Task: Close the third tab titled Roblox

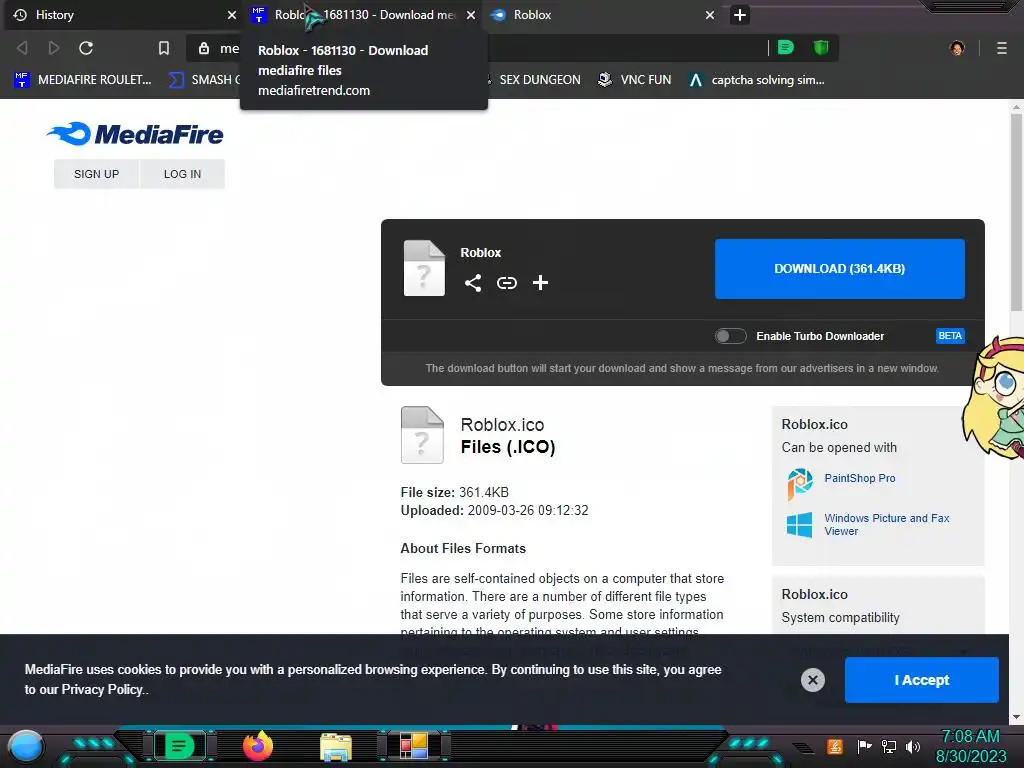Action: coord(710,14)
